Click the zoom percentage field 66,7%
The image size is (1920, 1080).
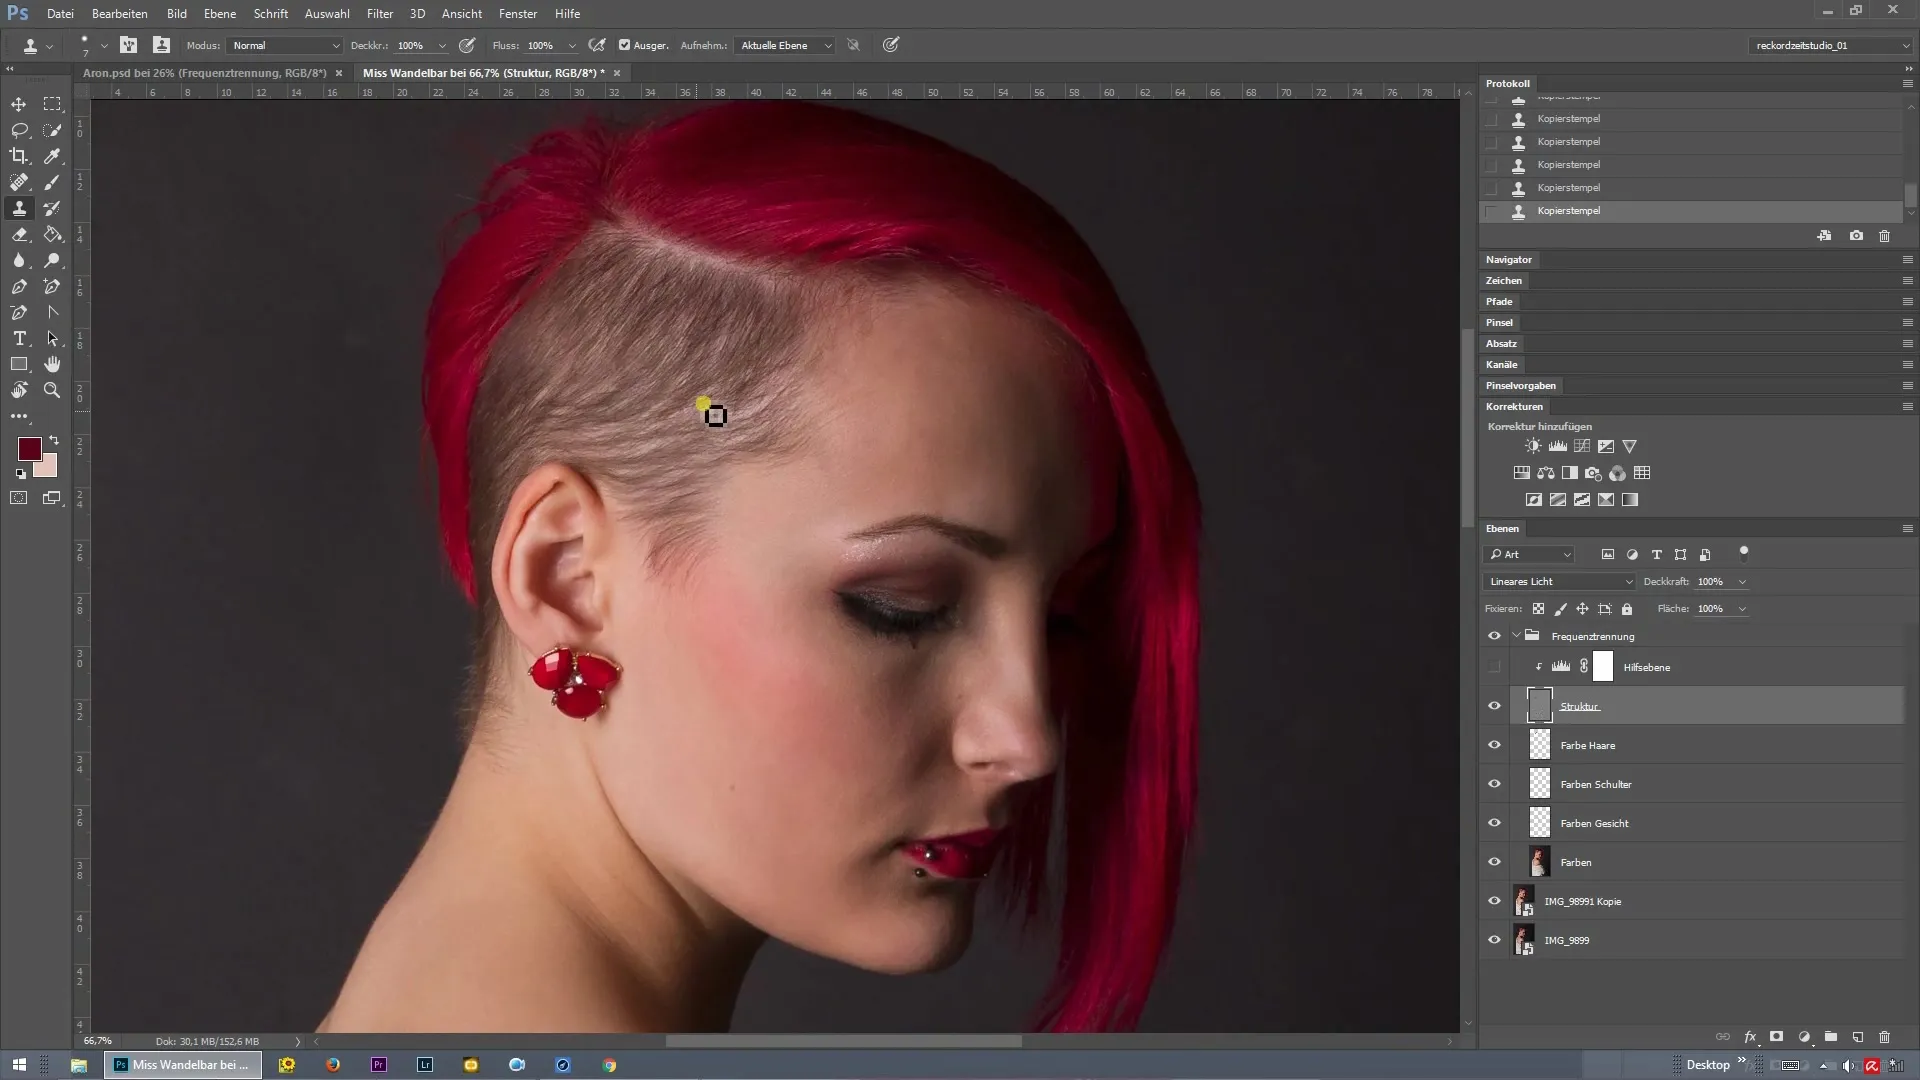(98, 1041)
